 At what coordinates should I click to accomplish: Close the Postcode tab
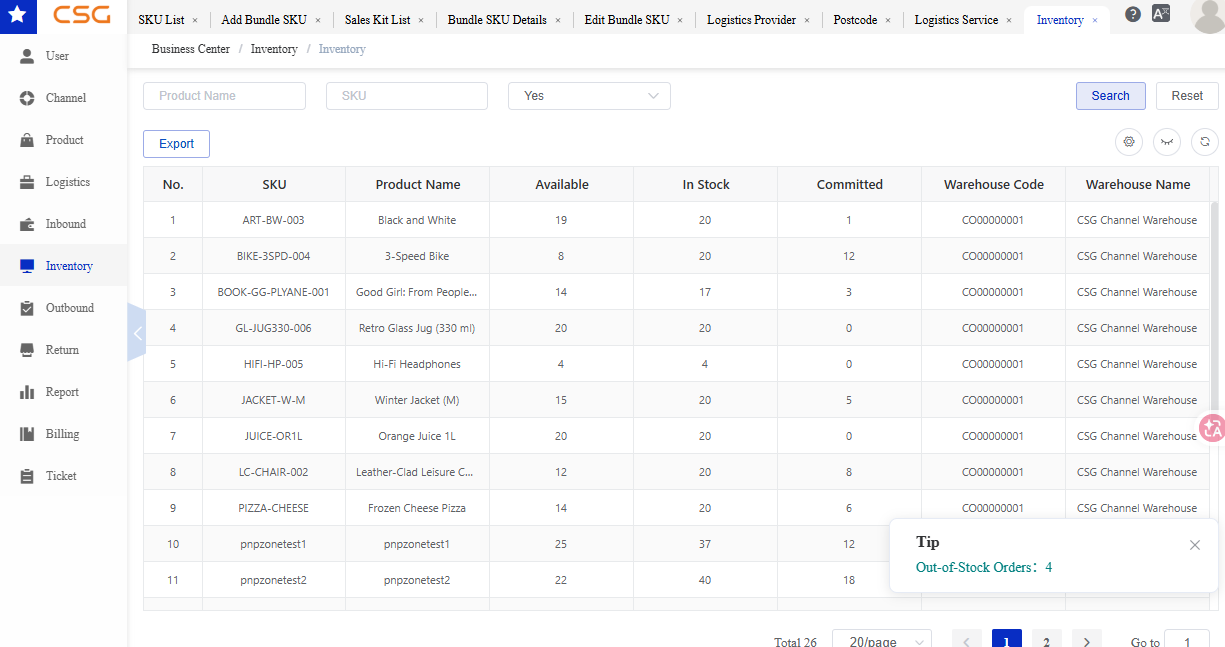pos(888,20)
